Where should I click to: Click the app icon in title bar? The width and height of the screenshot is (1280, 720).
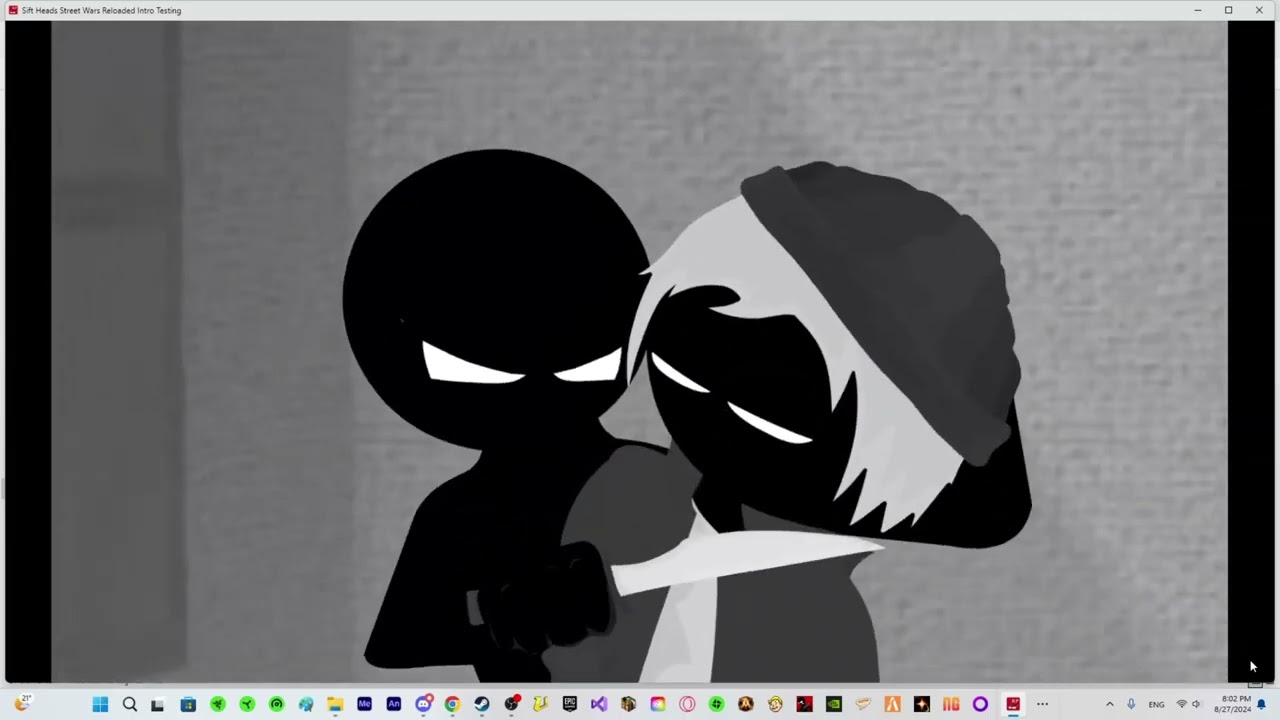coord(13,10)
